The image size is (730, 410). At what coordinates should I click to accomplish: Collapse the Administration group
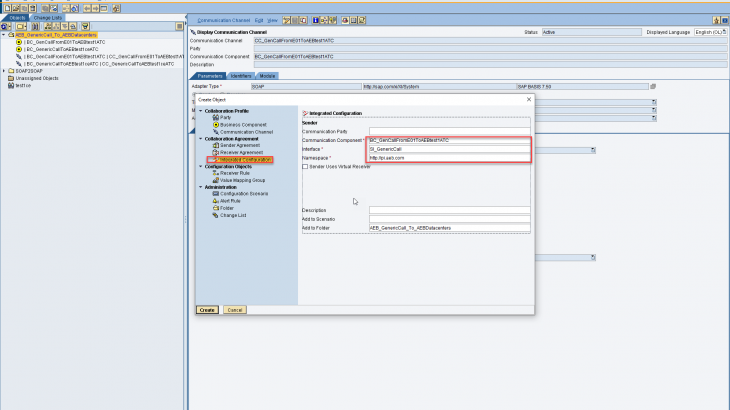(x=201, y=187)
